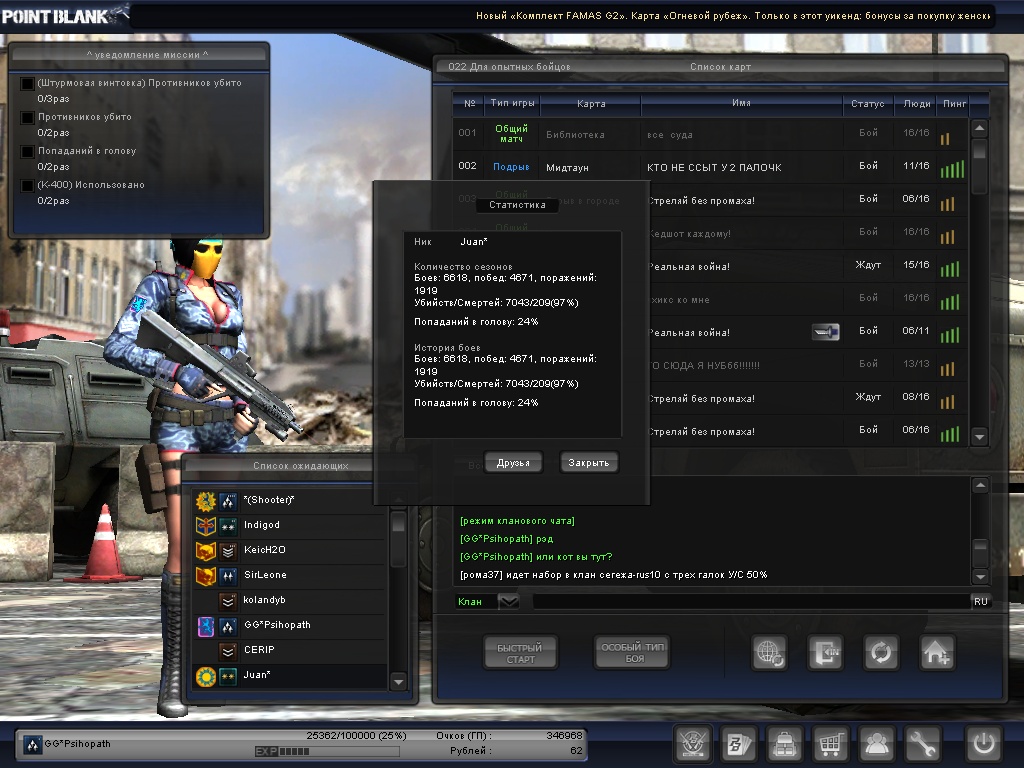1024x768 pixels.
Task: Click 'Закрыть' to close statistics popup
Action: 588,462
